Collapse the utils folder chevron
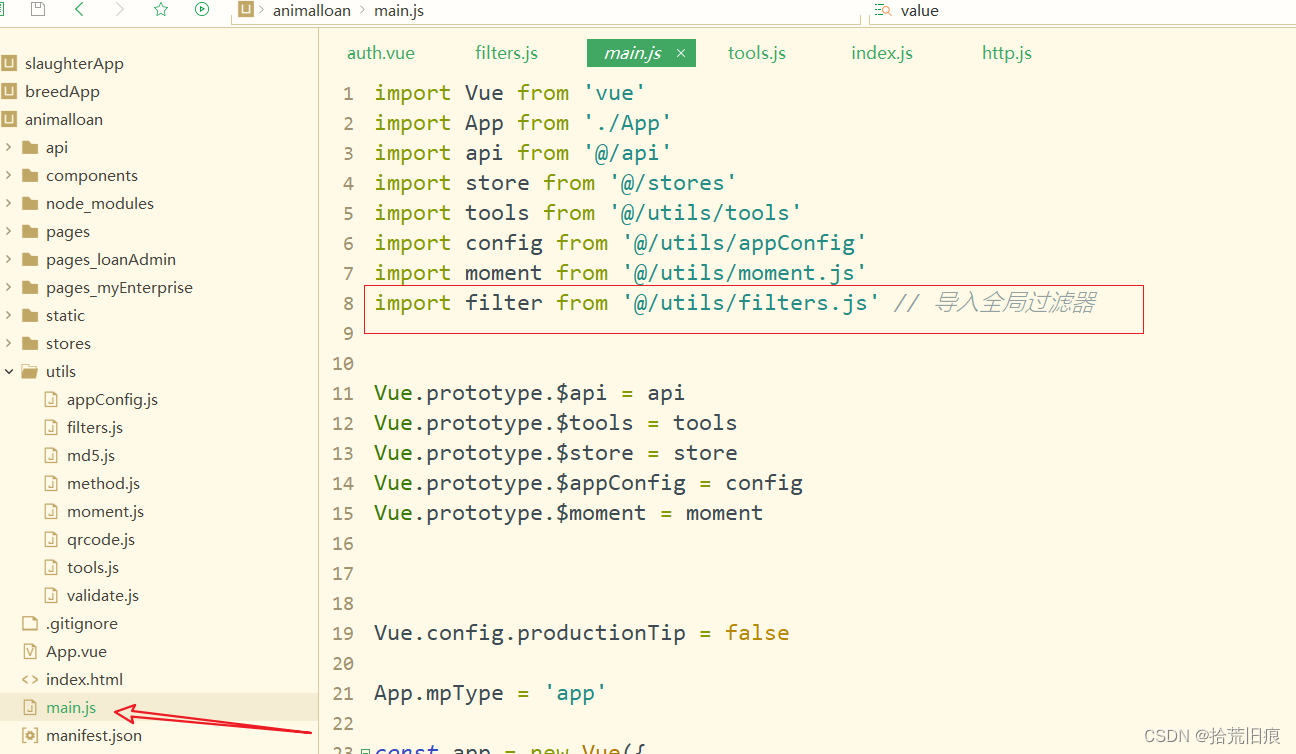Image resolution: width=1296 pixels, height=754 pixels. (9, 371)
